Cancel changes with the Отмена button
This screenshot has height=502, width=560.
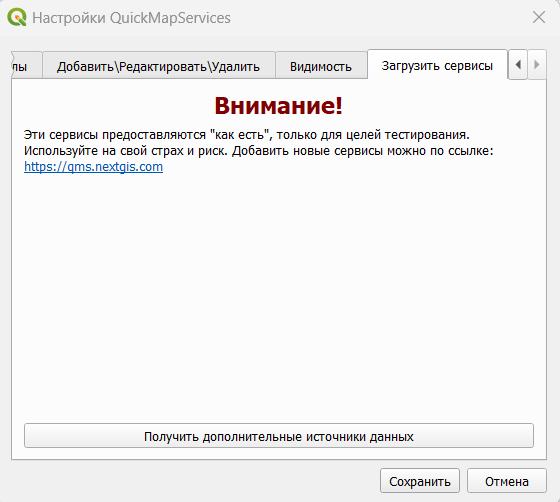pos(506,481)
